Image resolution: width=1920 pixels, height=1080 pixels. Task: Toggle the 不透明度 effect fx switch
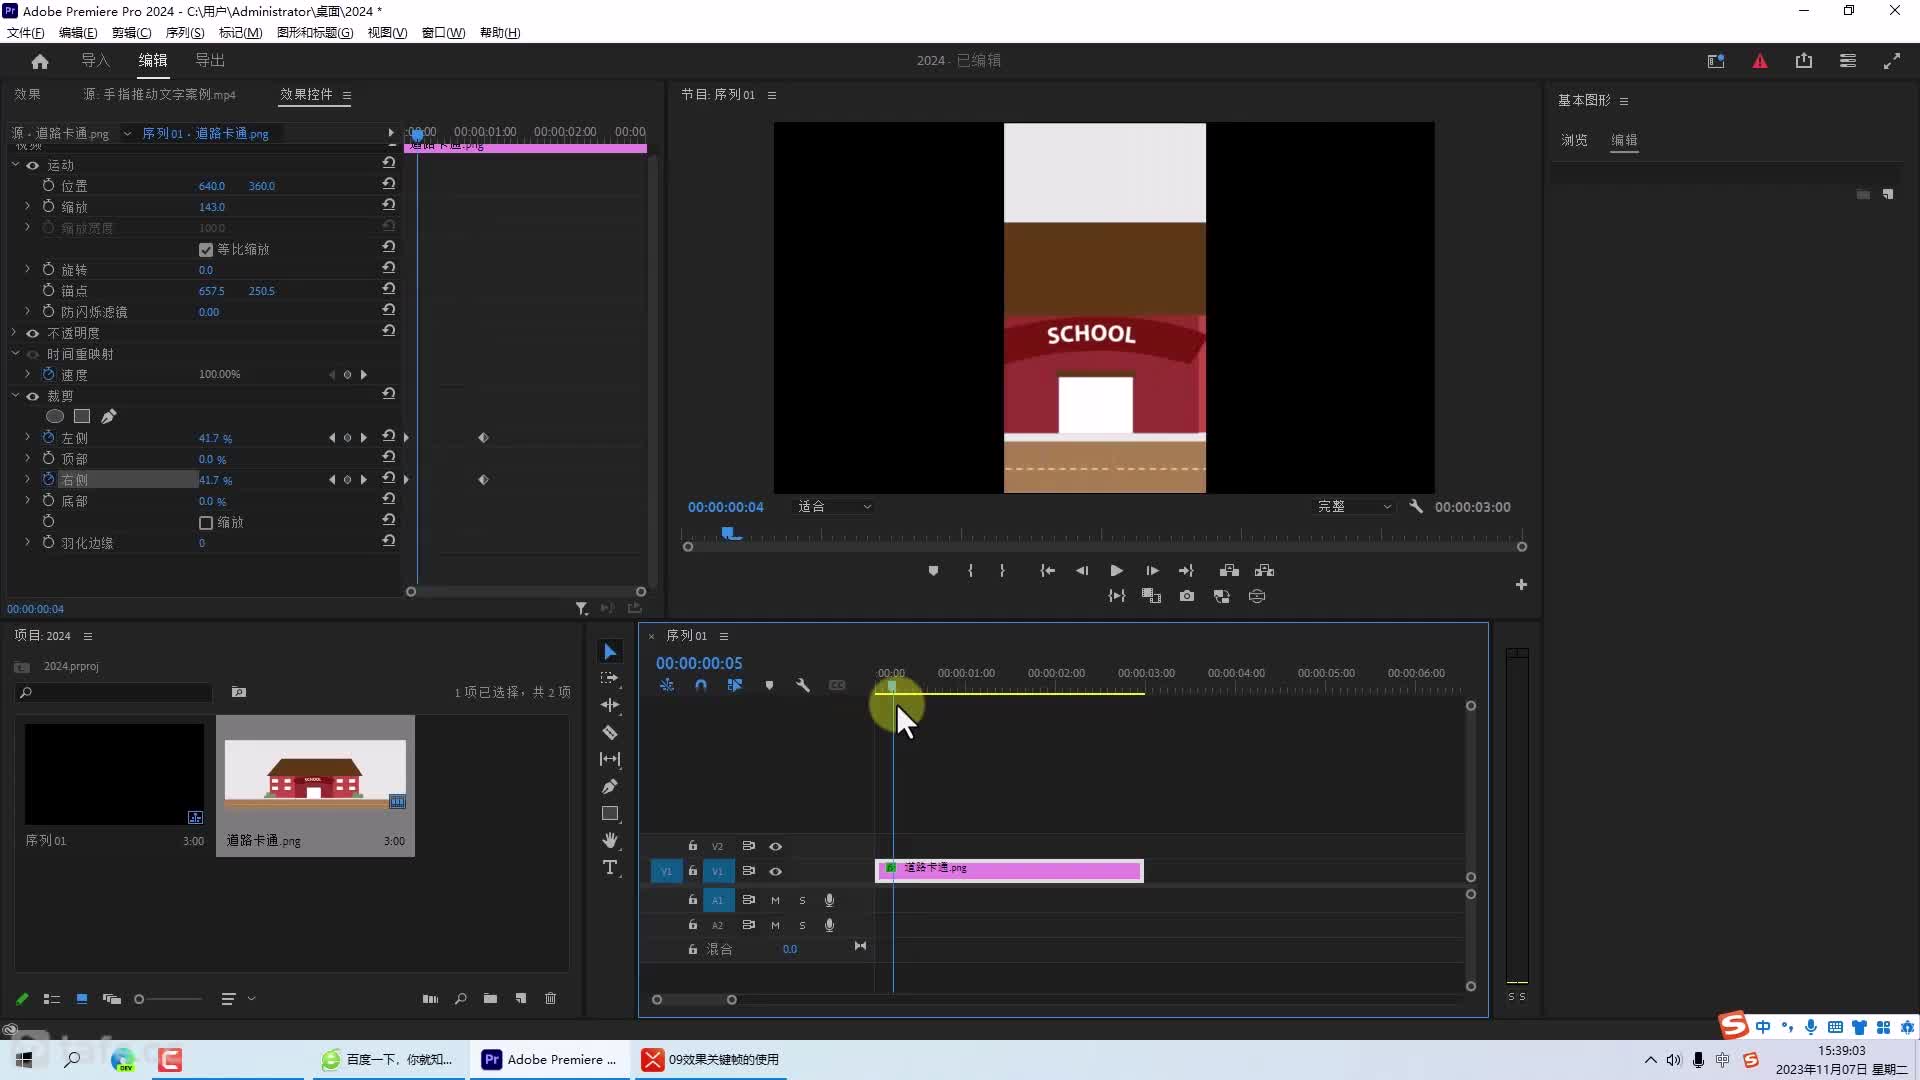pyautogui.click(x=32, y=333)
